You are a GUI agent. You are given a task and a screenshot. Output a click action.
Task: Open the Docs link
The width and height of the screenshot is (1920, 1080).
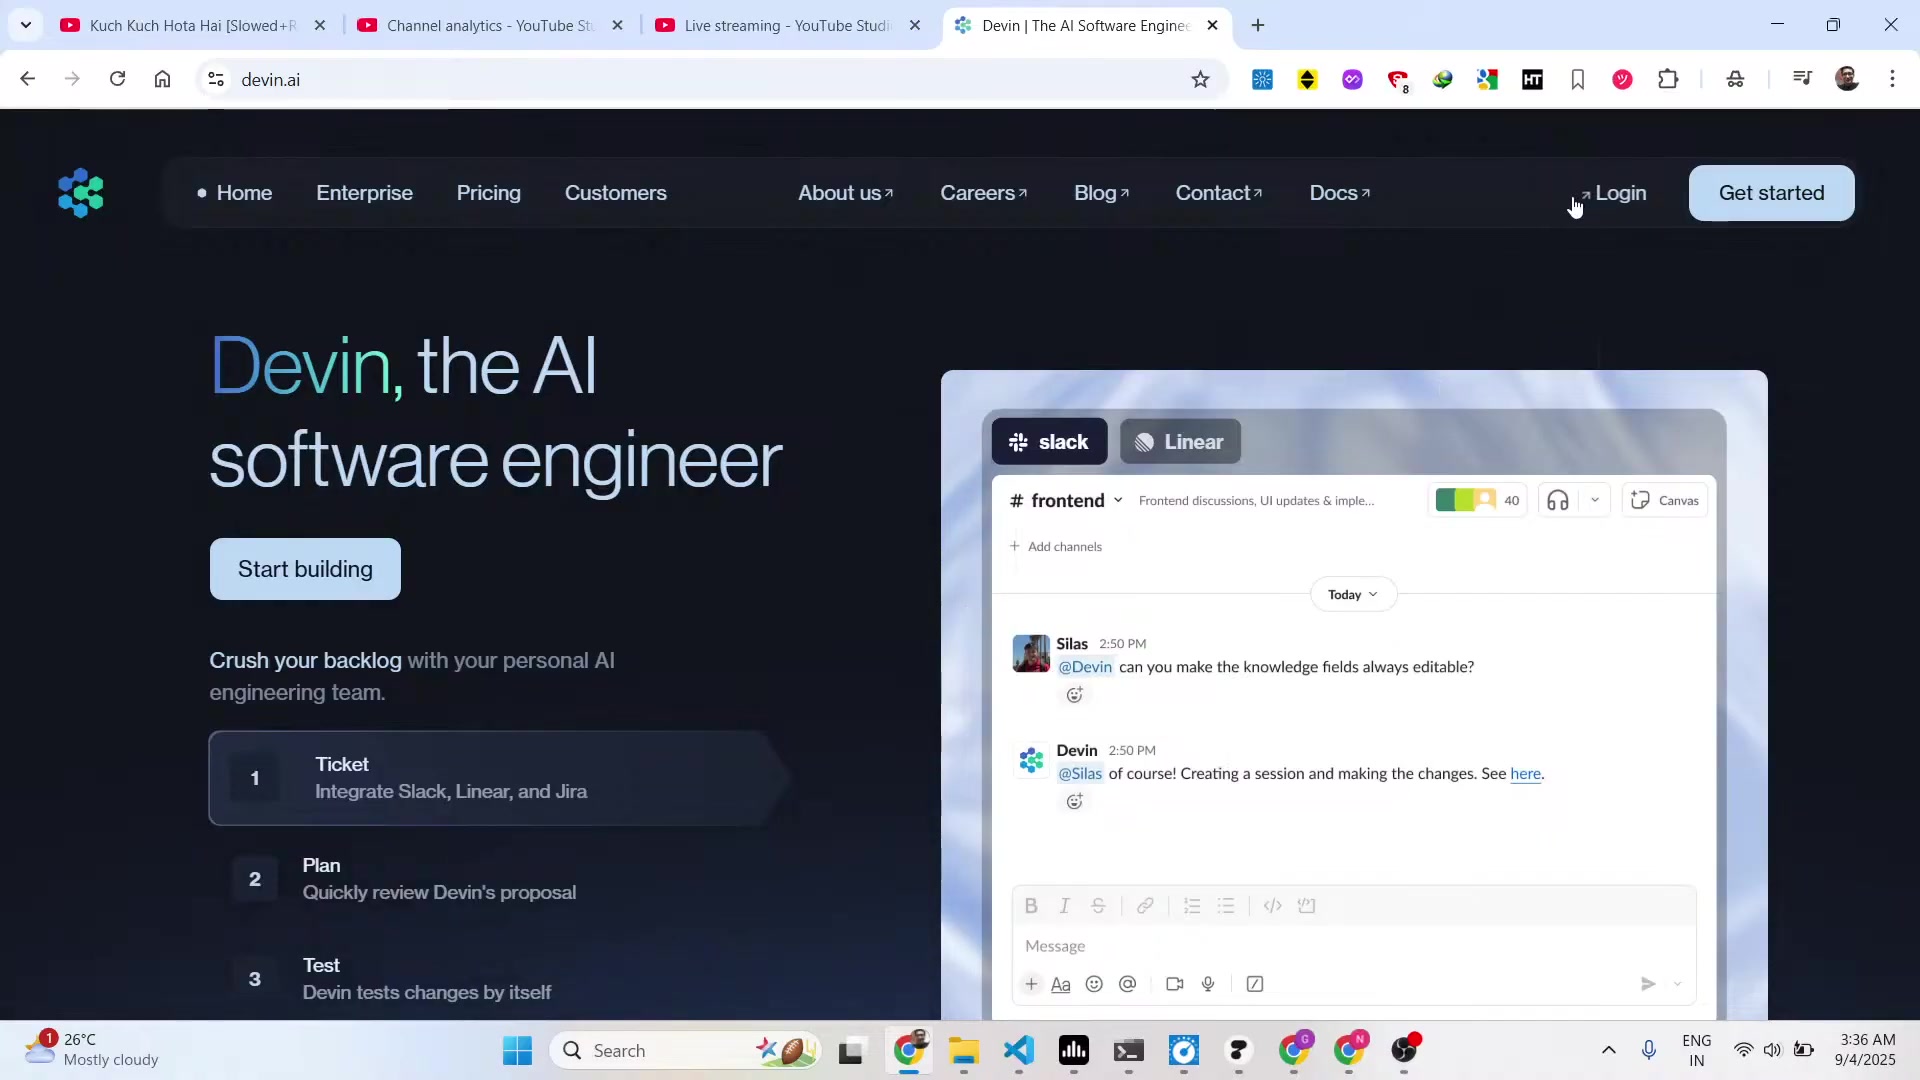pyautogui.click(x=1339, y=193)
